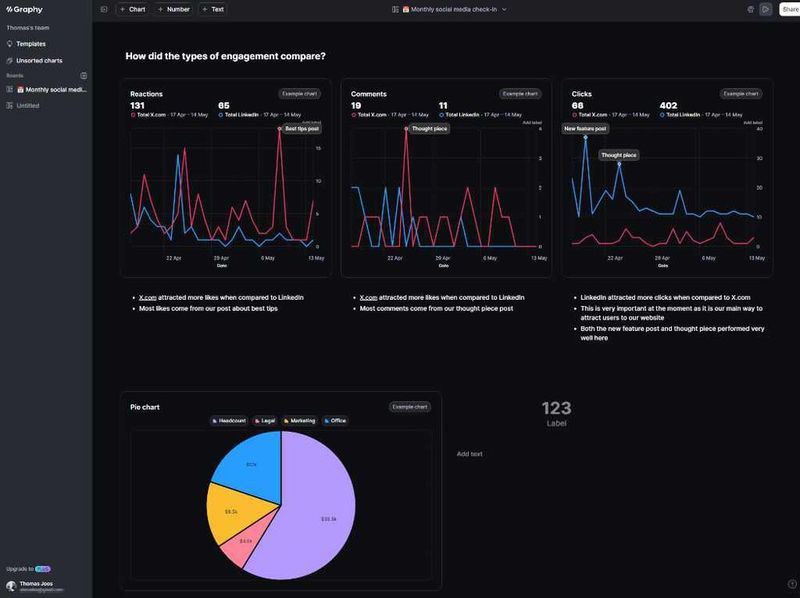The image size is (800, 598).
Task: Toggle the Marketing legend in pie chart
Action: tap(299, 421)
